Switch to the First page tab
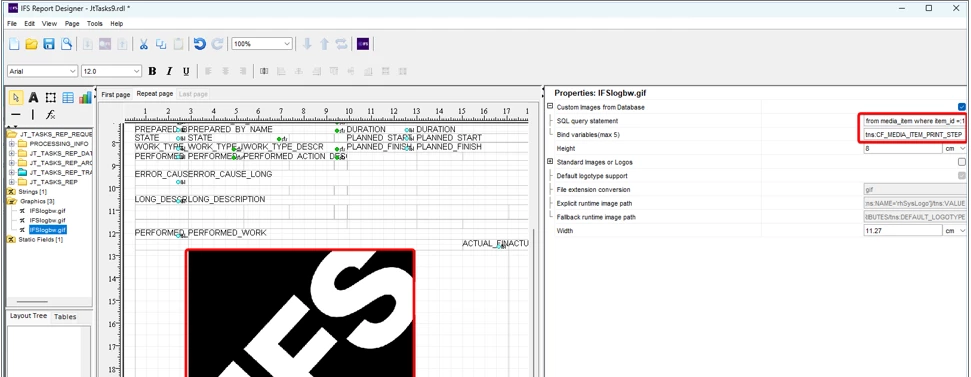 click(116, 95)
